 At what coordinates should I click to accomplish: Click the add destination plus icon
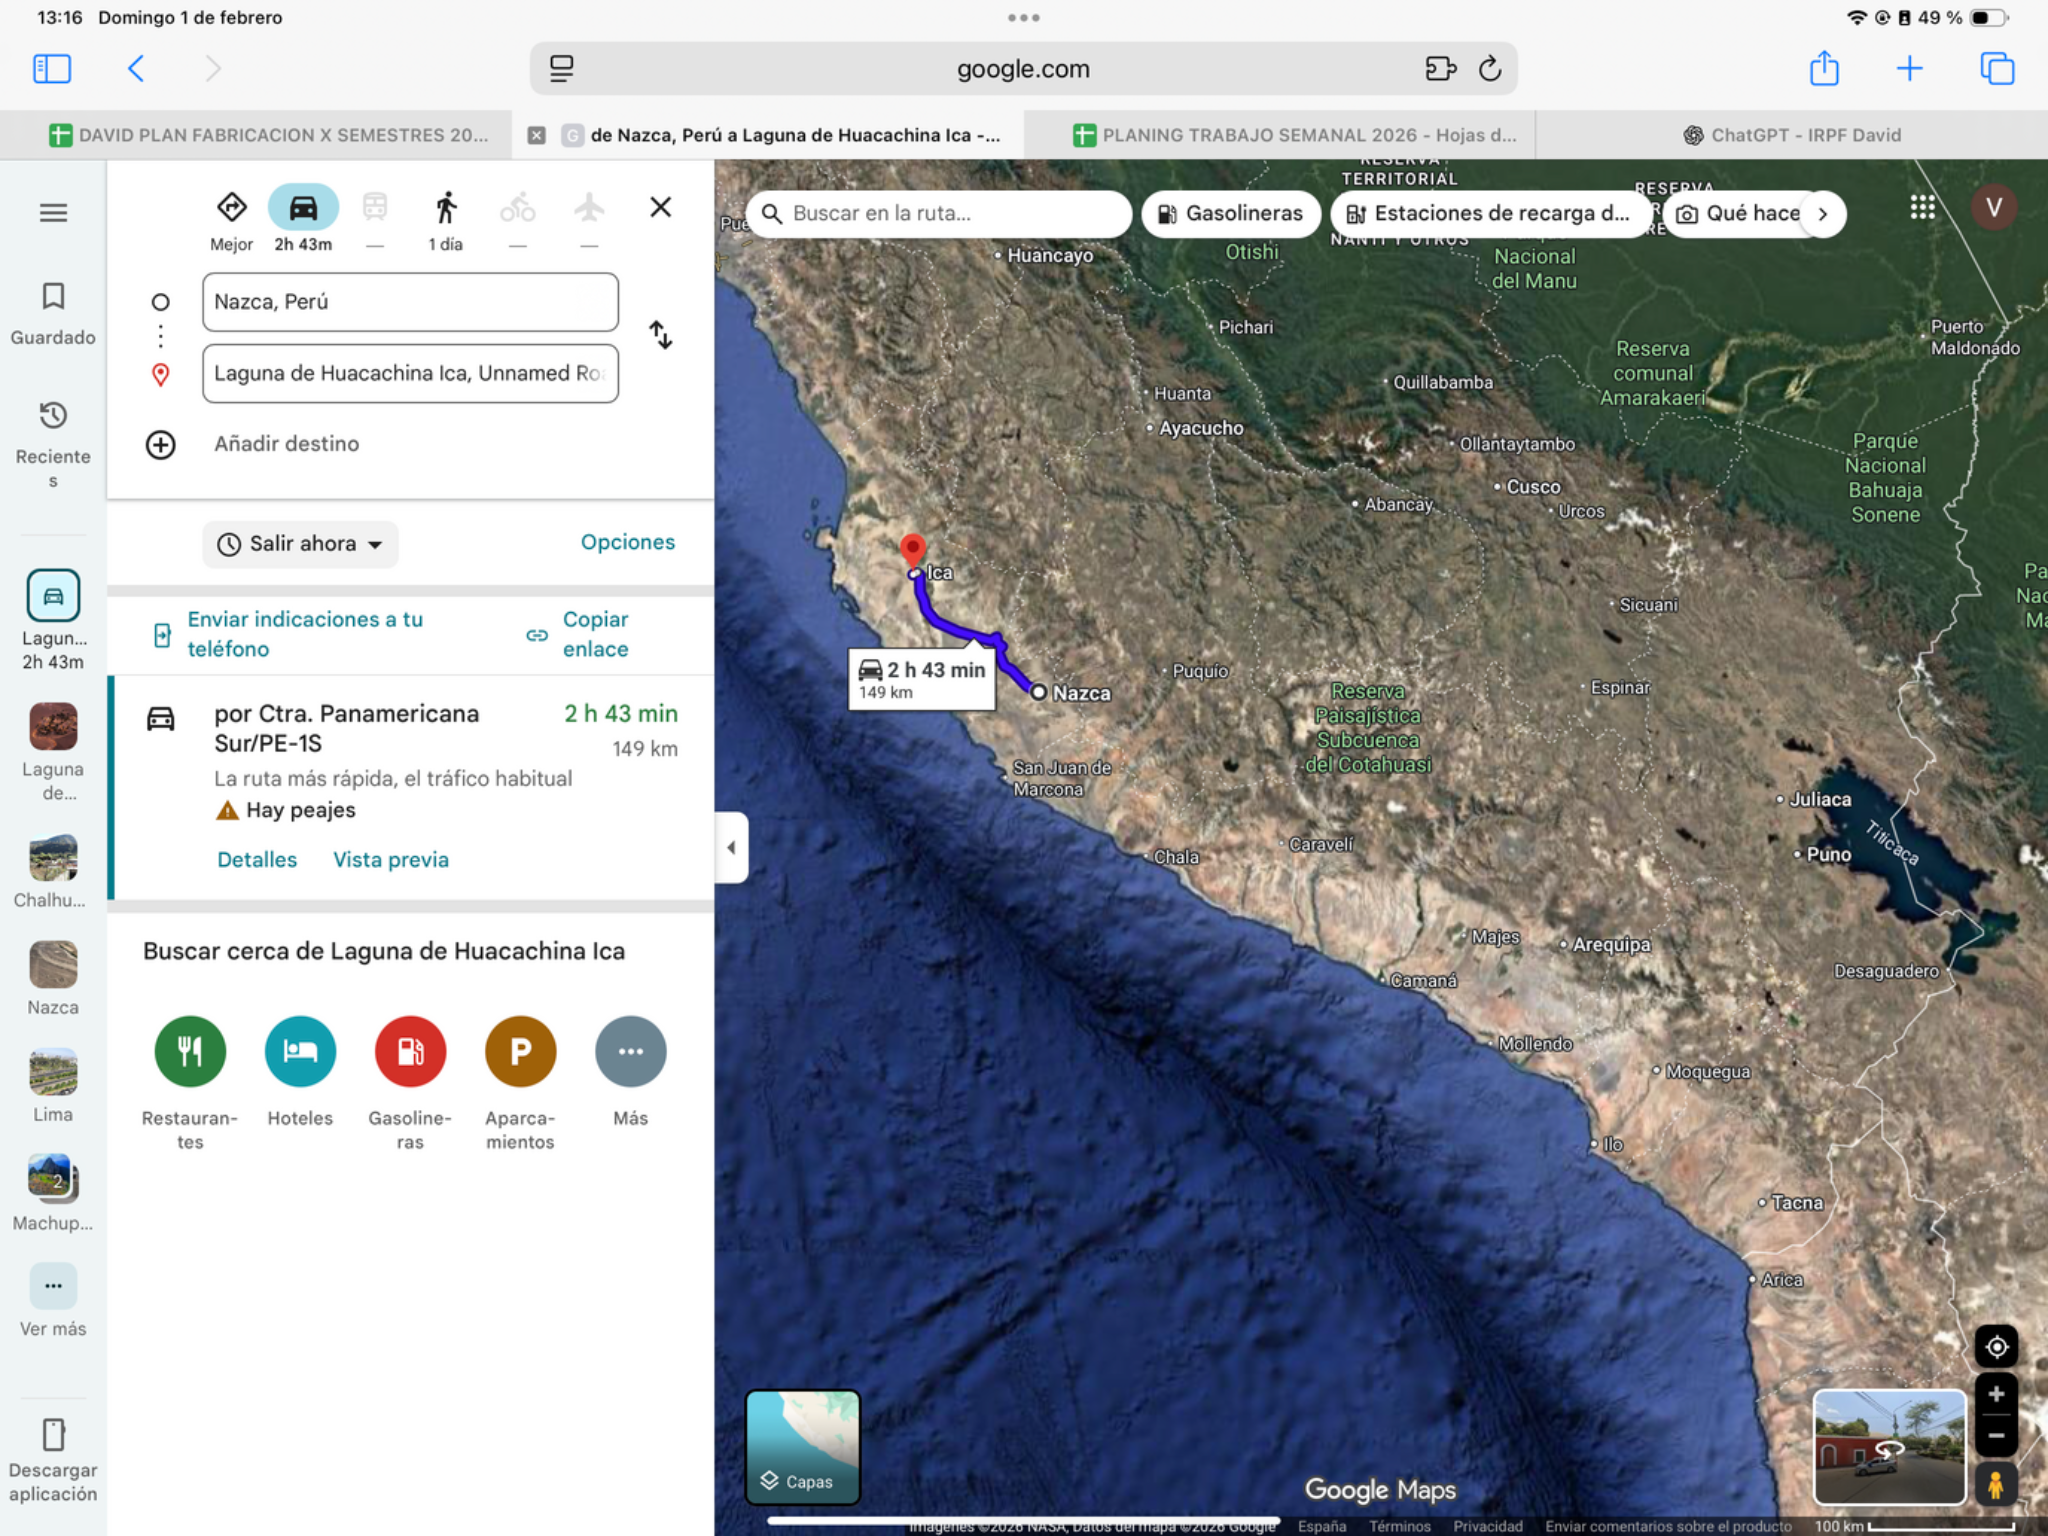click(x=161, y=444)
